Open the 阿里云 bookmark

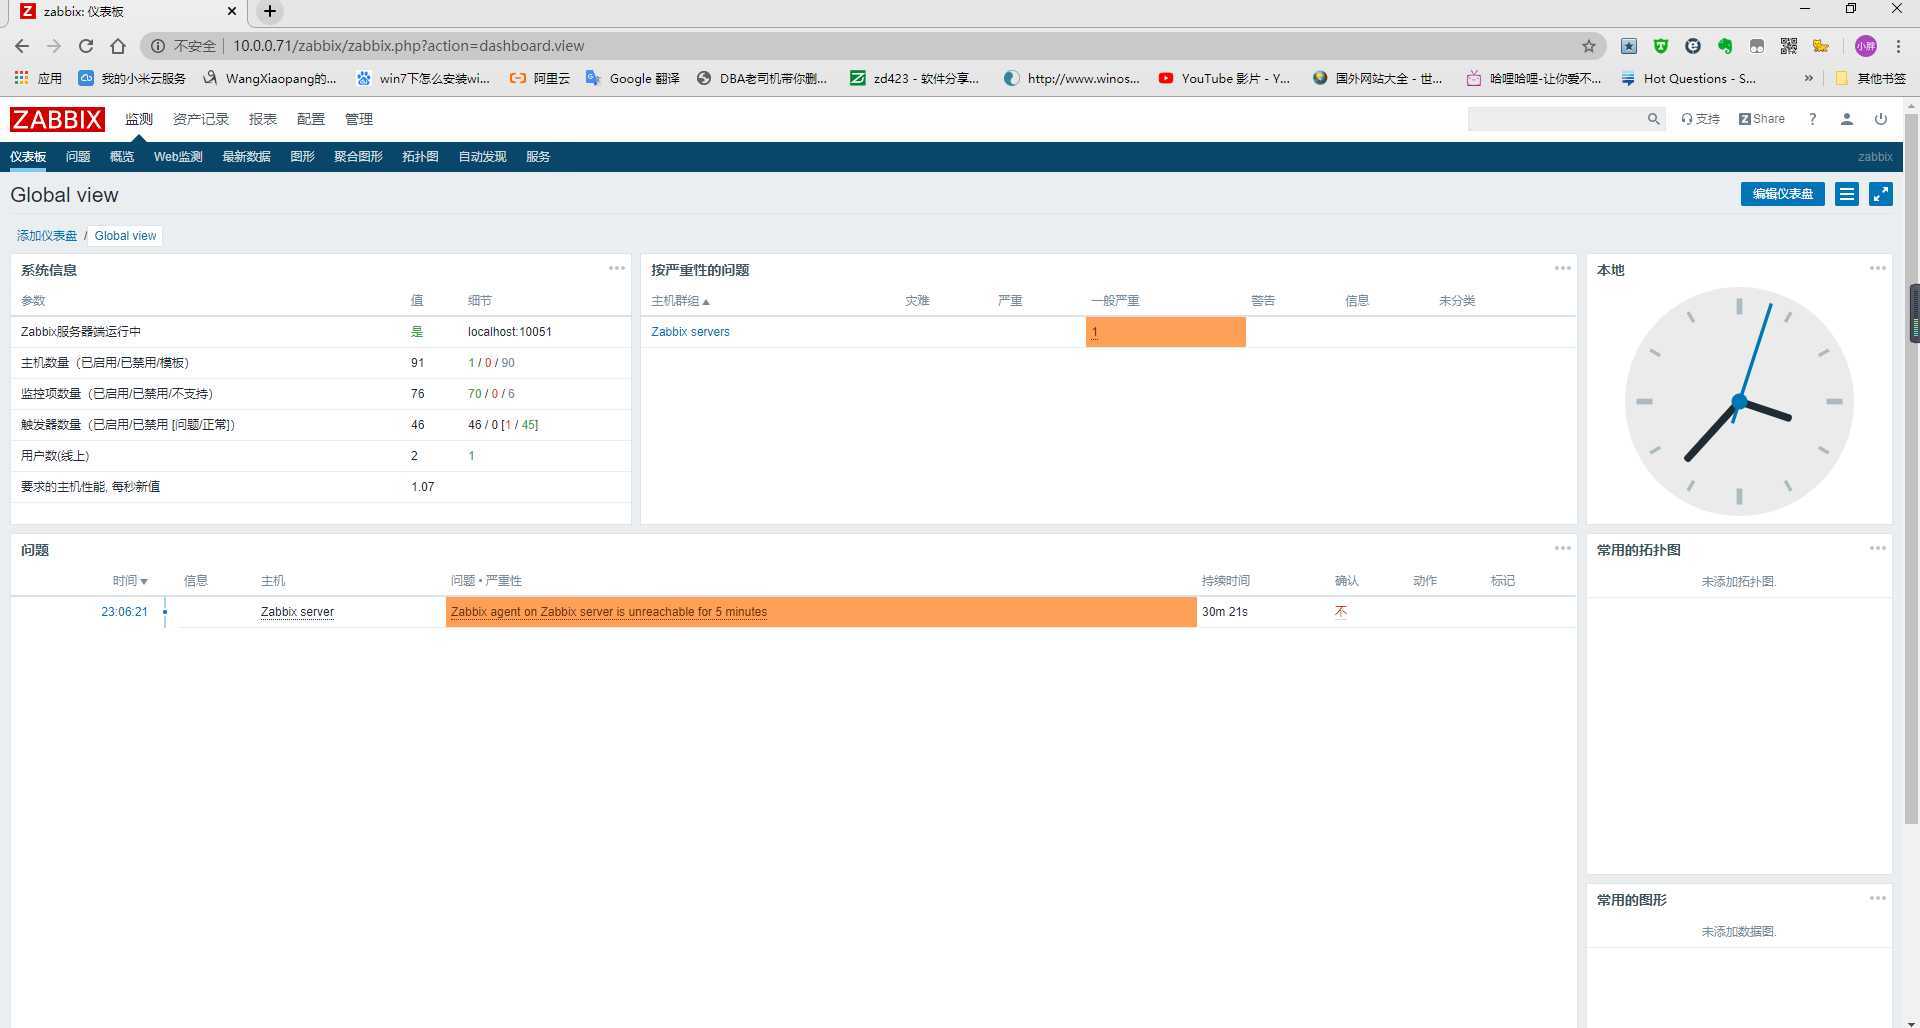tap(539, 78)
